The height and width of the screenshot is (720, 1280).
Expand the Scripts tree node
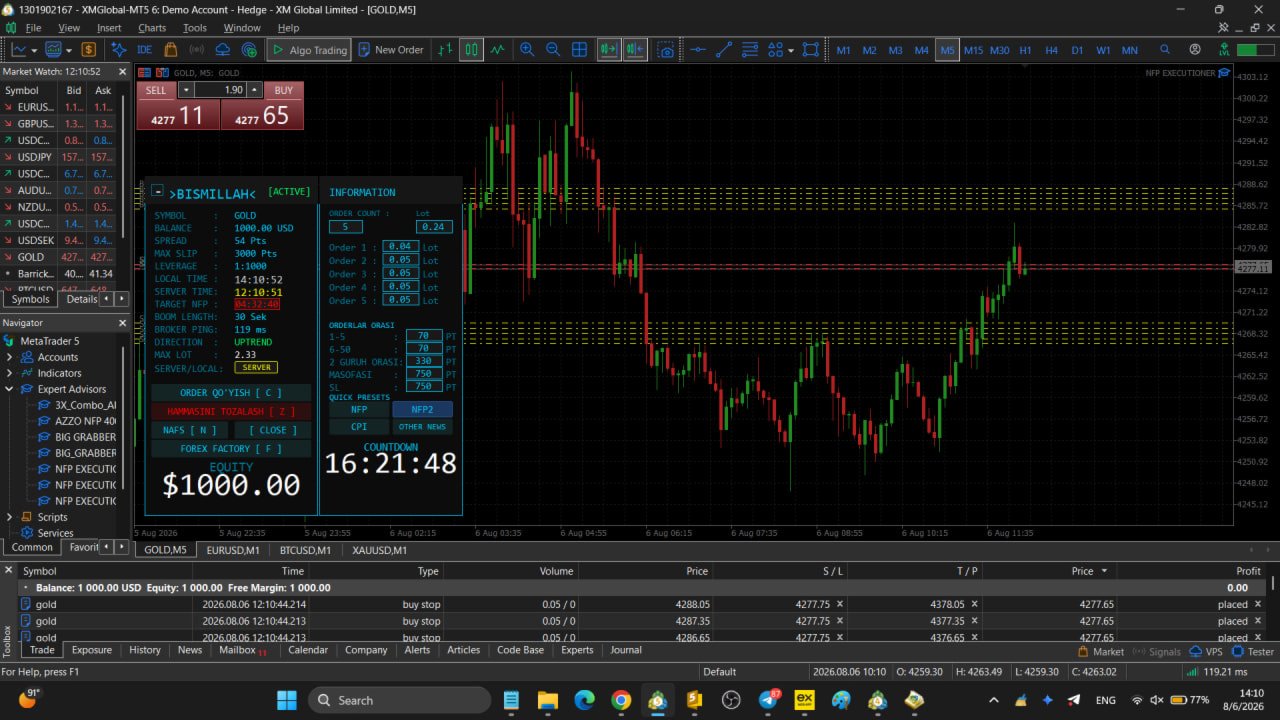9,517
